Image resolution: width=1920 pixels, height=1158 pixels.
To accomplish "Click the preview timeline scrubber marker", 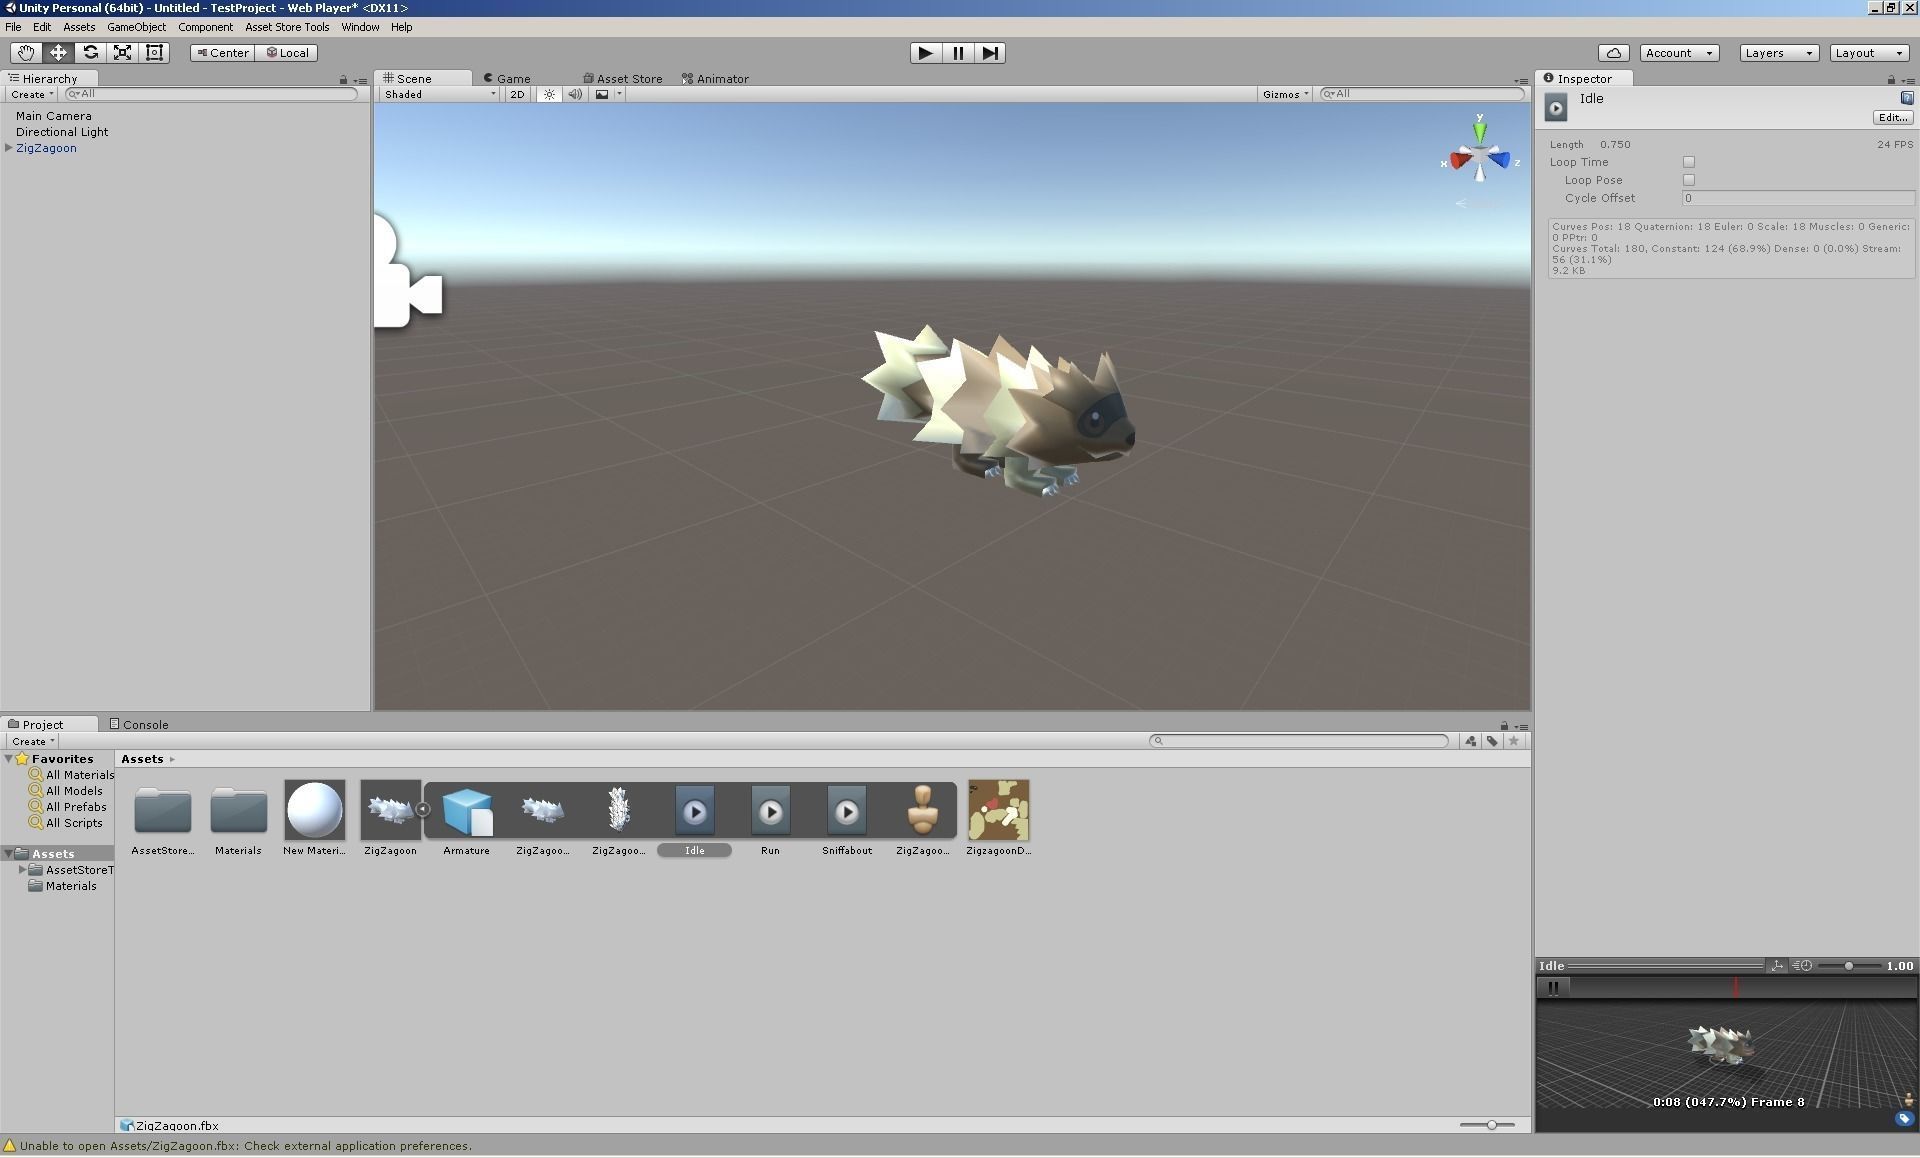I will [1736, 988].
